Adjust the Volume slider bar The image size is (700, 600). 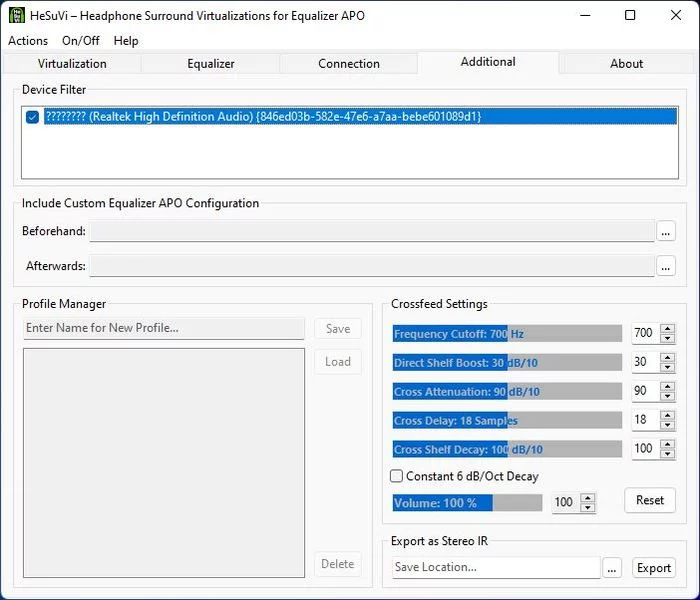[467, 502]
